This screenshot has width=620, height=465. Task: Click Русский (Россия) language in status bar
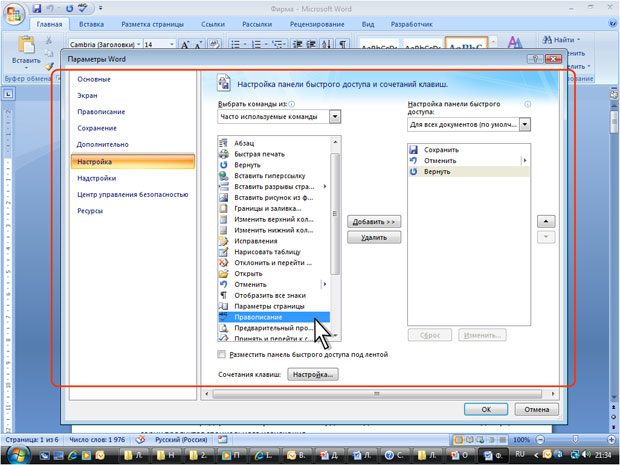click(181, 440)
